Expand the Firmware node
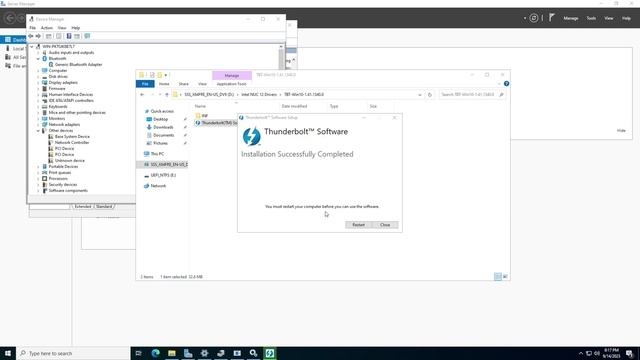Image resolution: width=640 pixels, height=360 pixels. 38,89
